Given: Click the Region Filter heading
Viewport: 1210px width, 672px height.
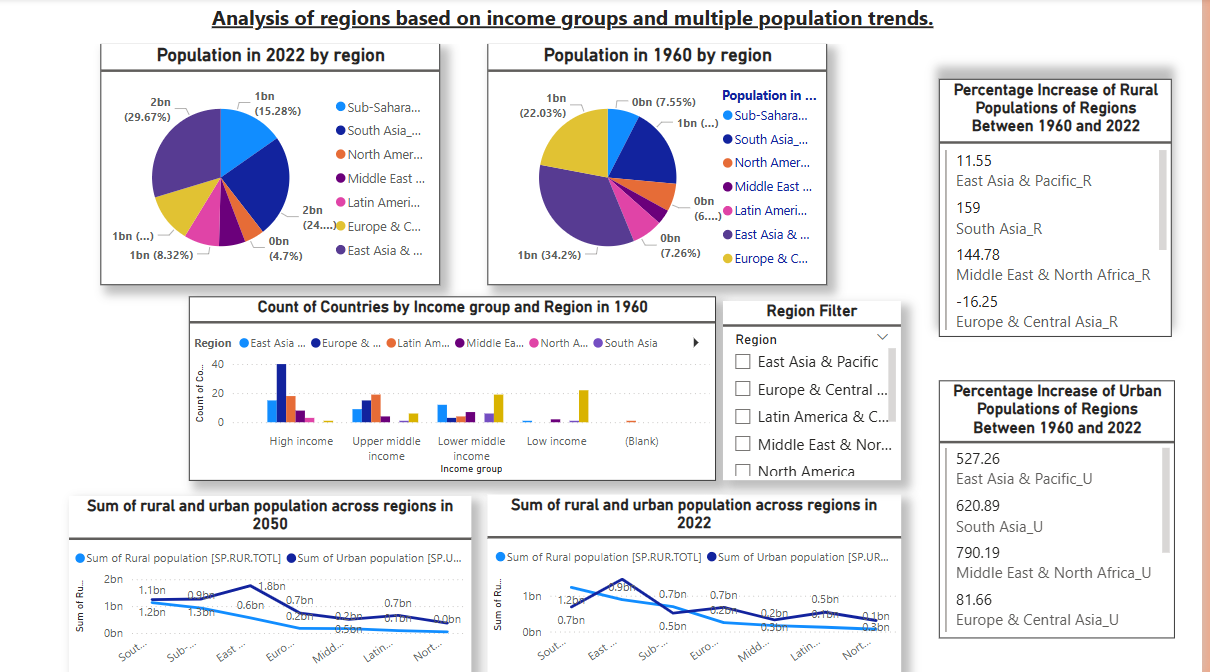Looking at the screenshot, I should point(811,311).
